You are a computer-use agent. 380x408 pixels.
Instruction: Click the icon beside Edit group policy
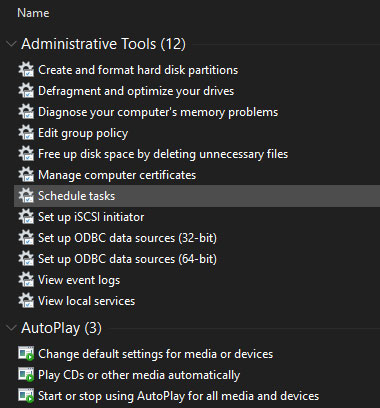tap(26, 133)
